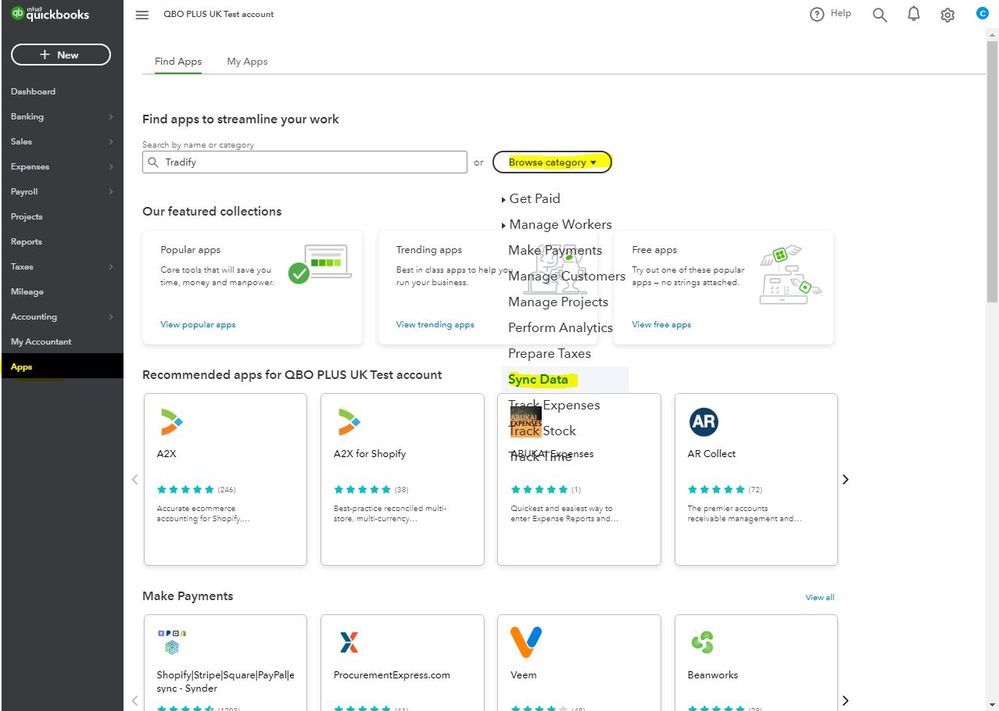Image resolution: width=999 pixels, height=711 pixels.
Task: Open the search magnifier in the header
Action: click(x=879, y=15)
